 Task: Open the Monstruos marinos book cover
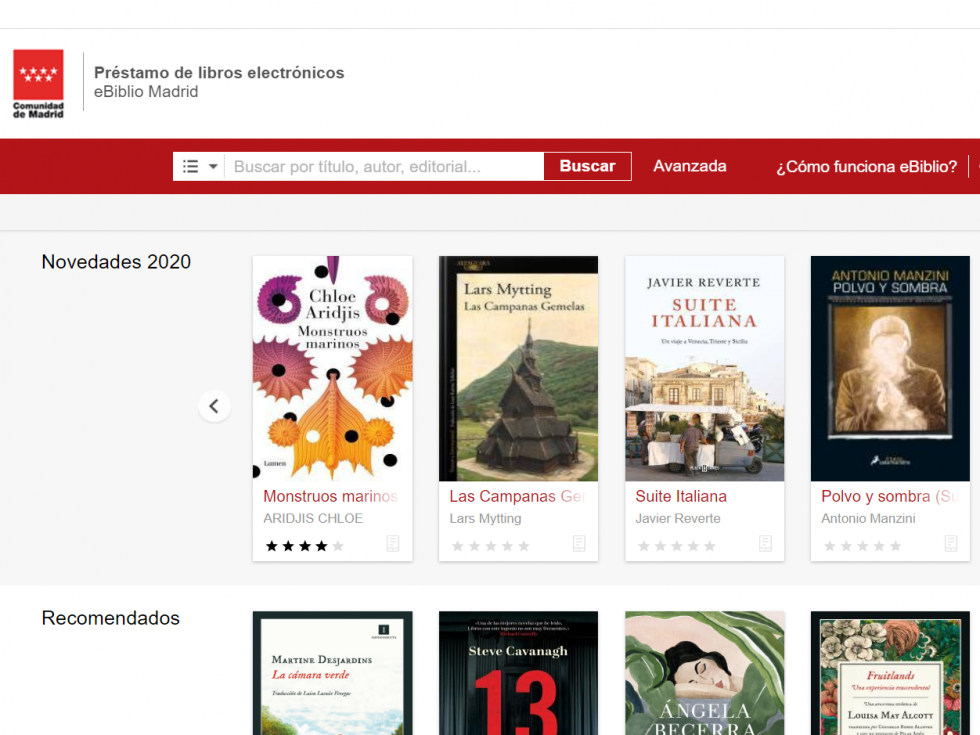click(x=332, y=368)
